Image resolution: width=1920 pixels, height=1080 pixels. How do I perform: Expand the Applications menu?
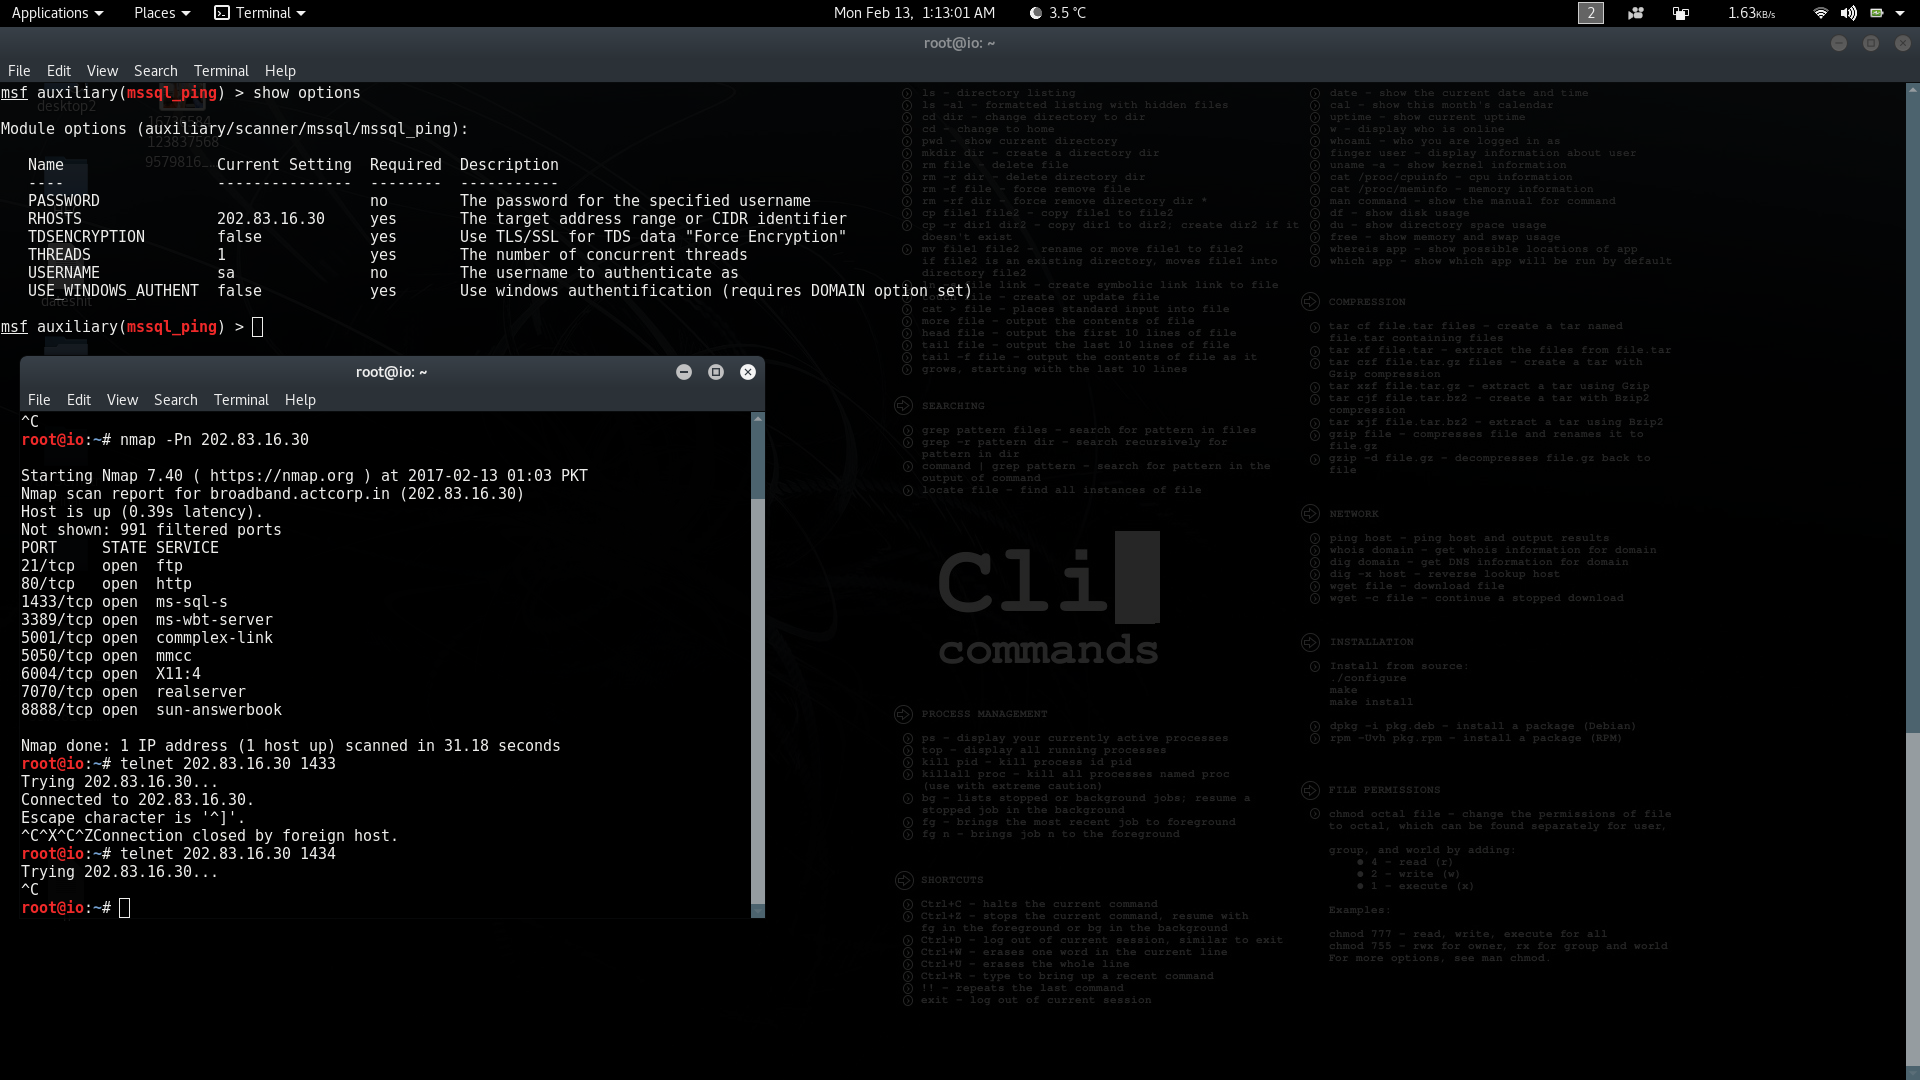57,13
